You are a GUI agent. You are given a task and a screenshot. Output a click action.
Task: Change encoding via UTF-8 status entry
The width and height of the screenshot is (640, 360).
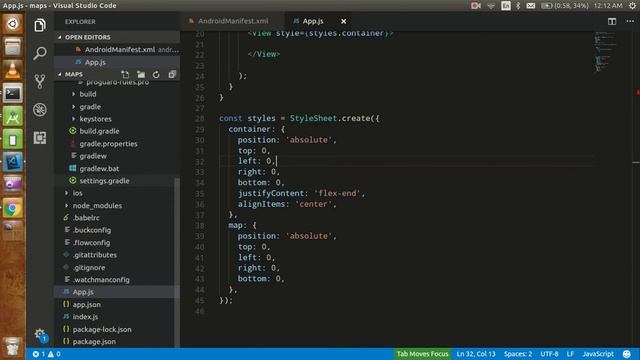coord(549,354)
